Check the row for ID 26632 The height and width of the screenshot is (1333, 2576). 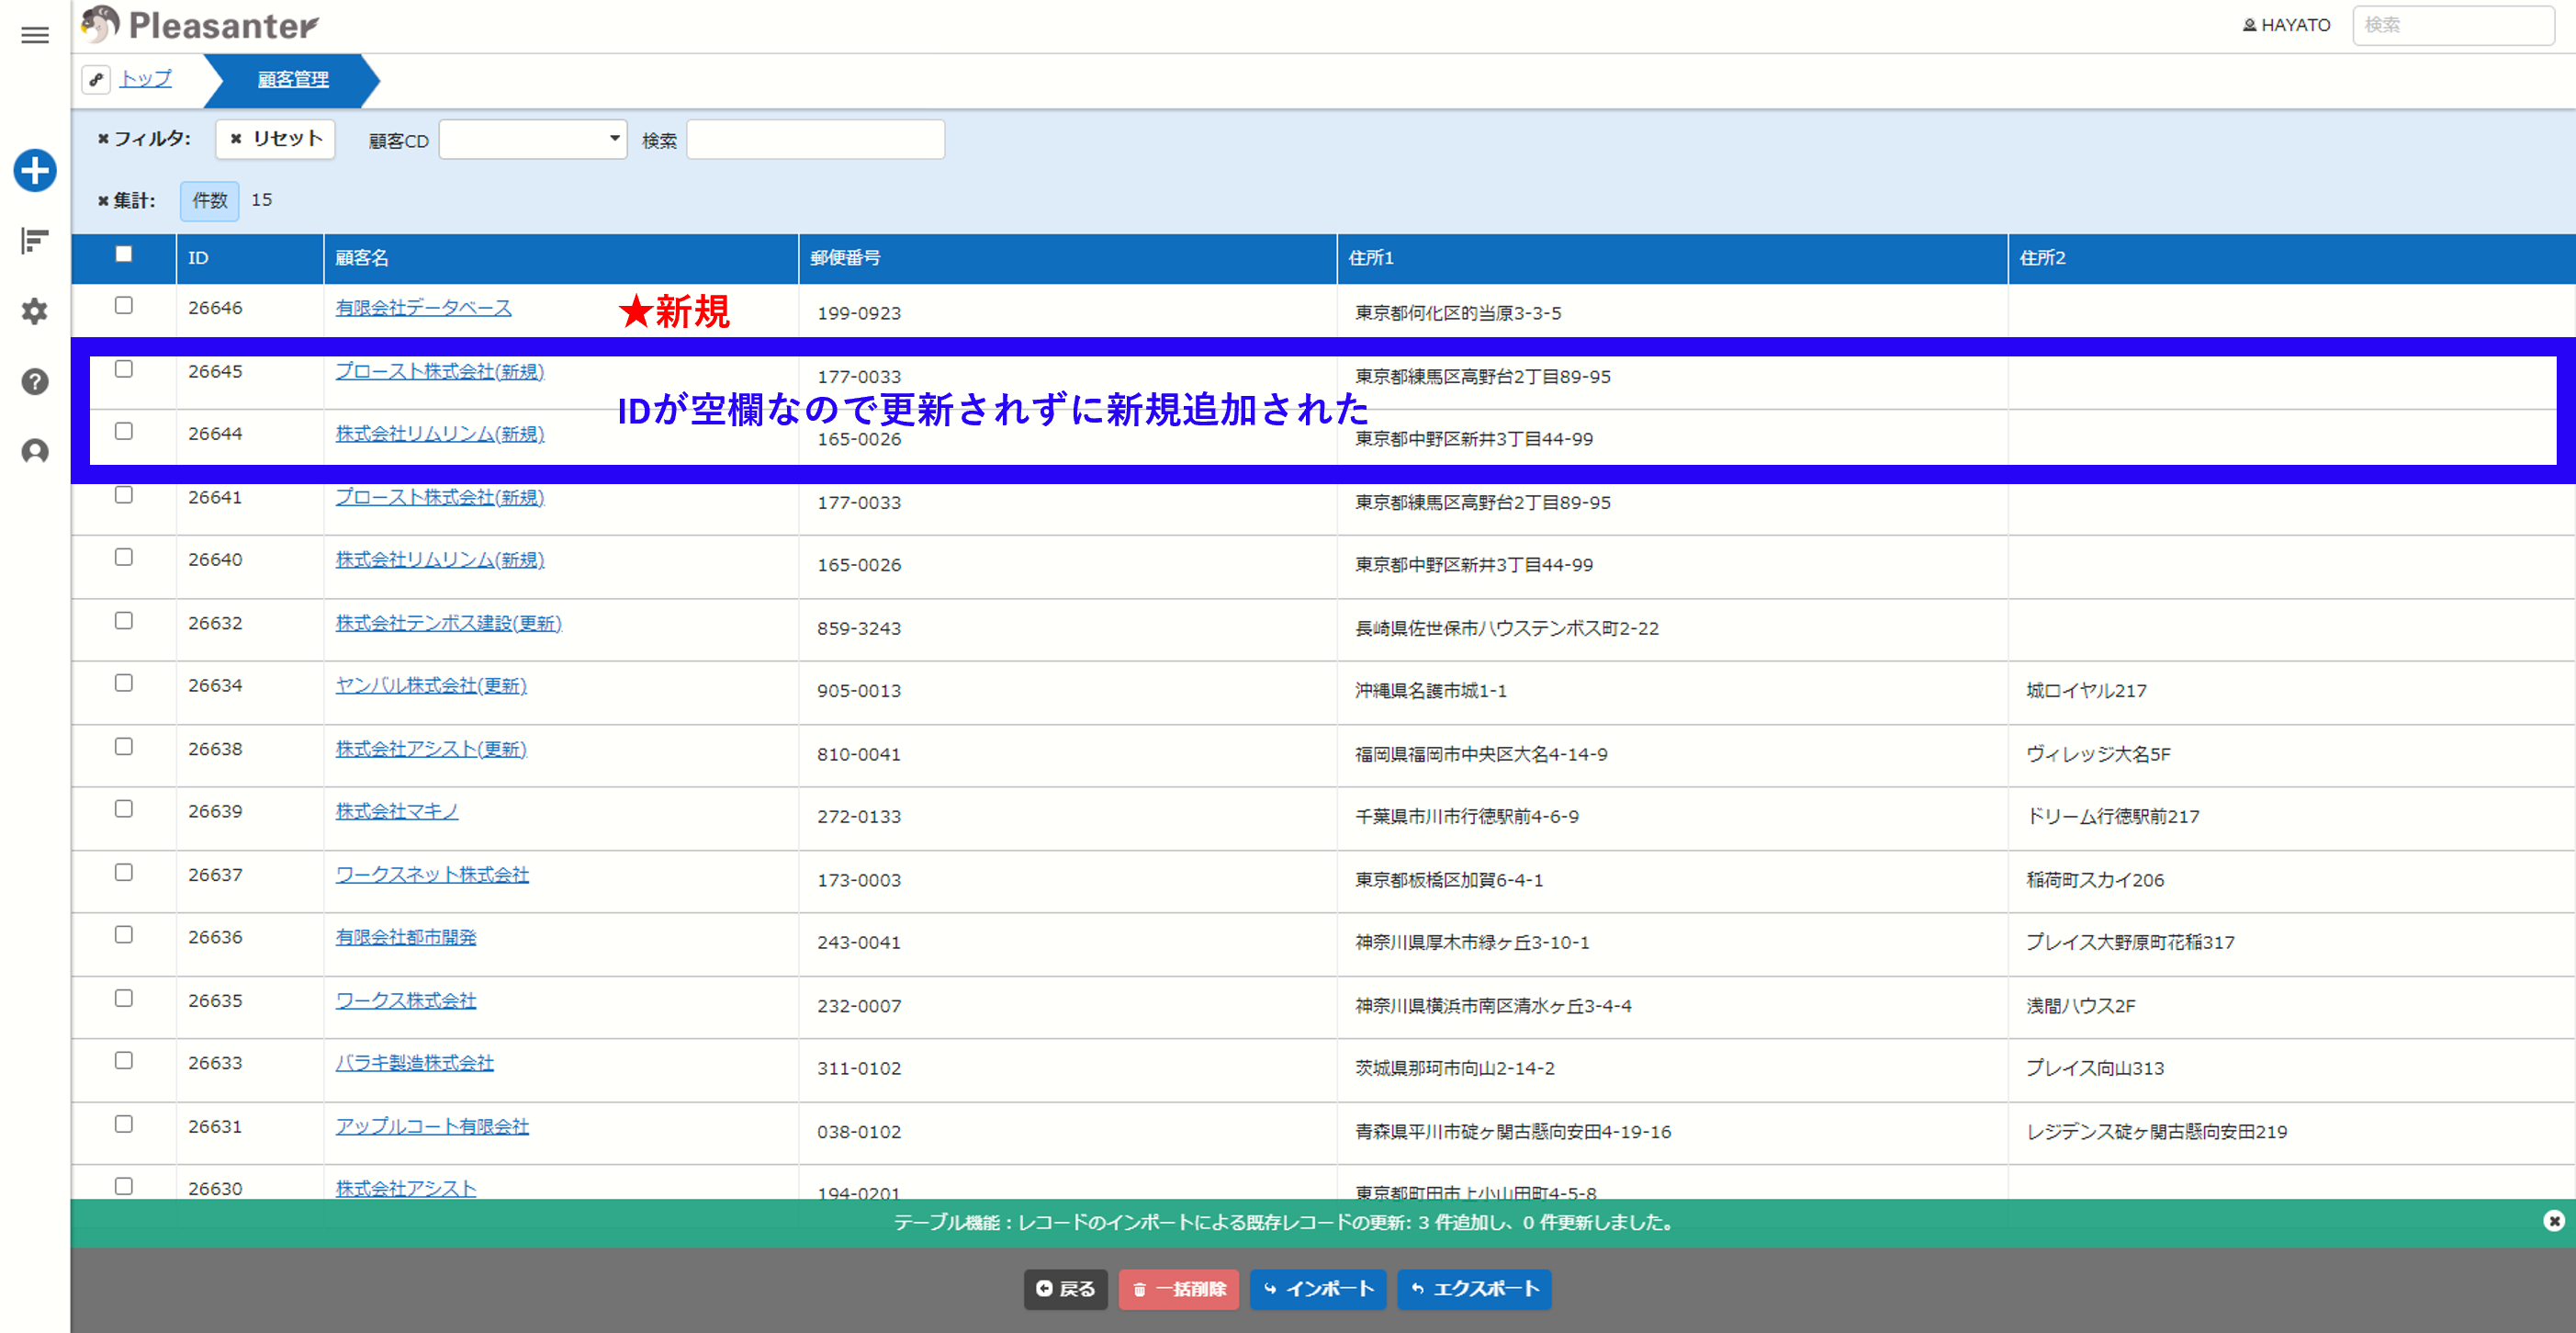124,620
